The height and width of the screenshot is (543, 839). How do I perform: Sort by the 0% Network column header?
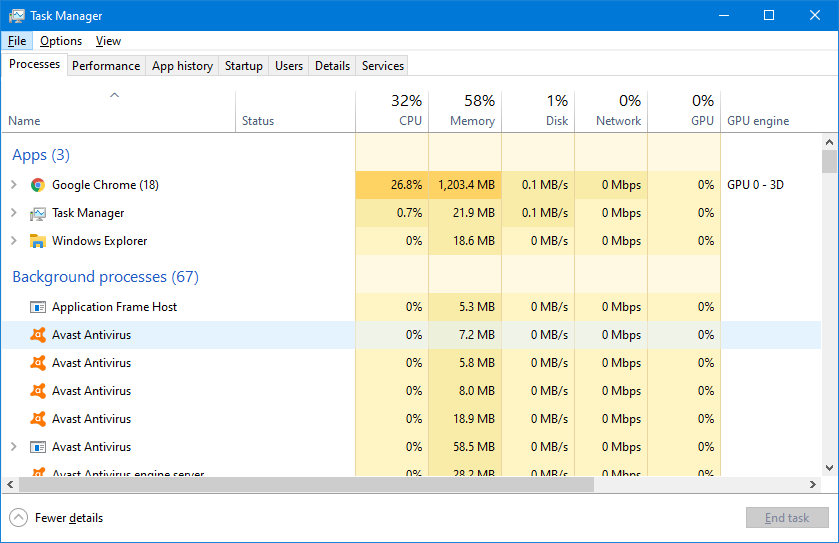(611, 111)
